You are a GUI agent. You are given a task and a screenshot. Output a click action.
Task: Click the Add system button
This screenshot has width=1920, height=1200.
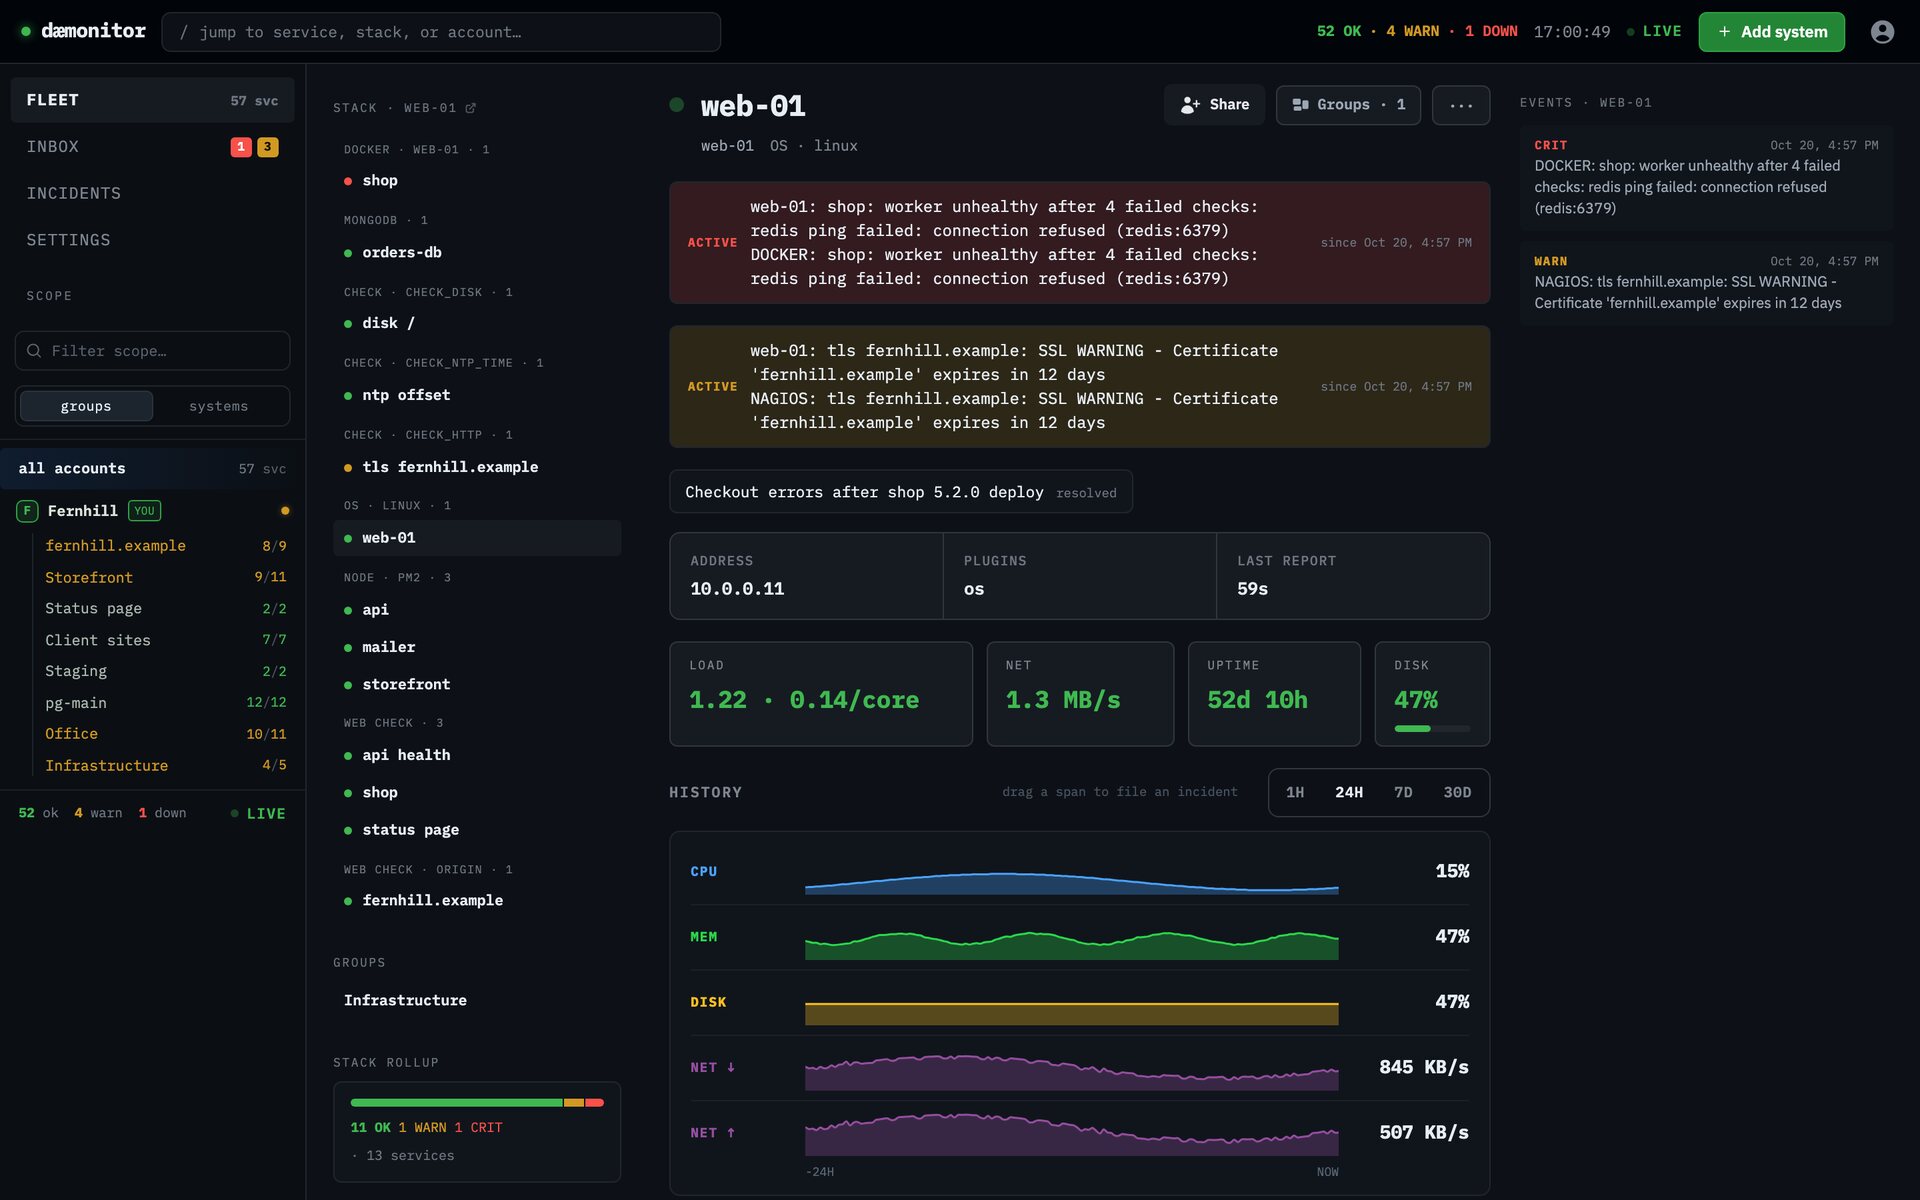(1771, 32)
